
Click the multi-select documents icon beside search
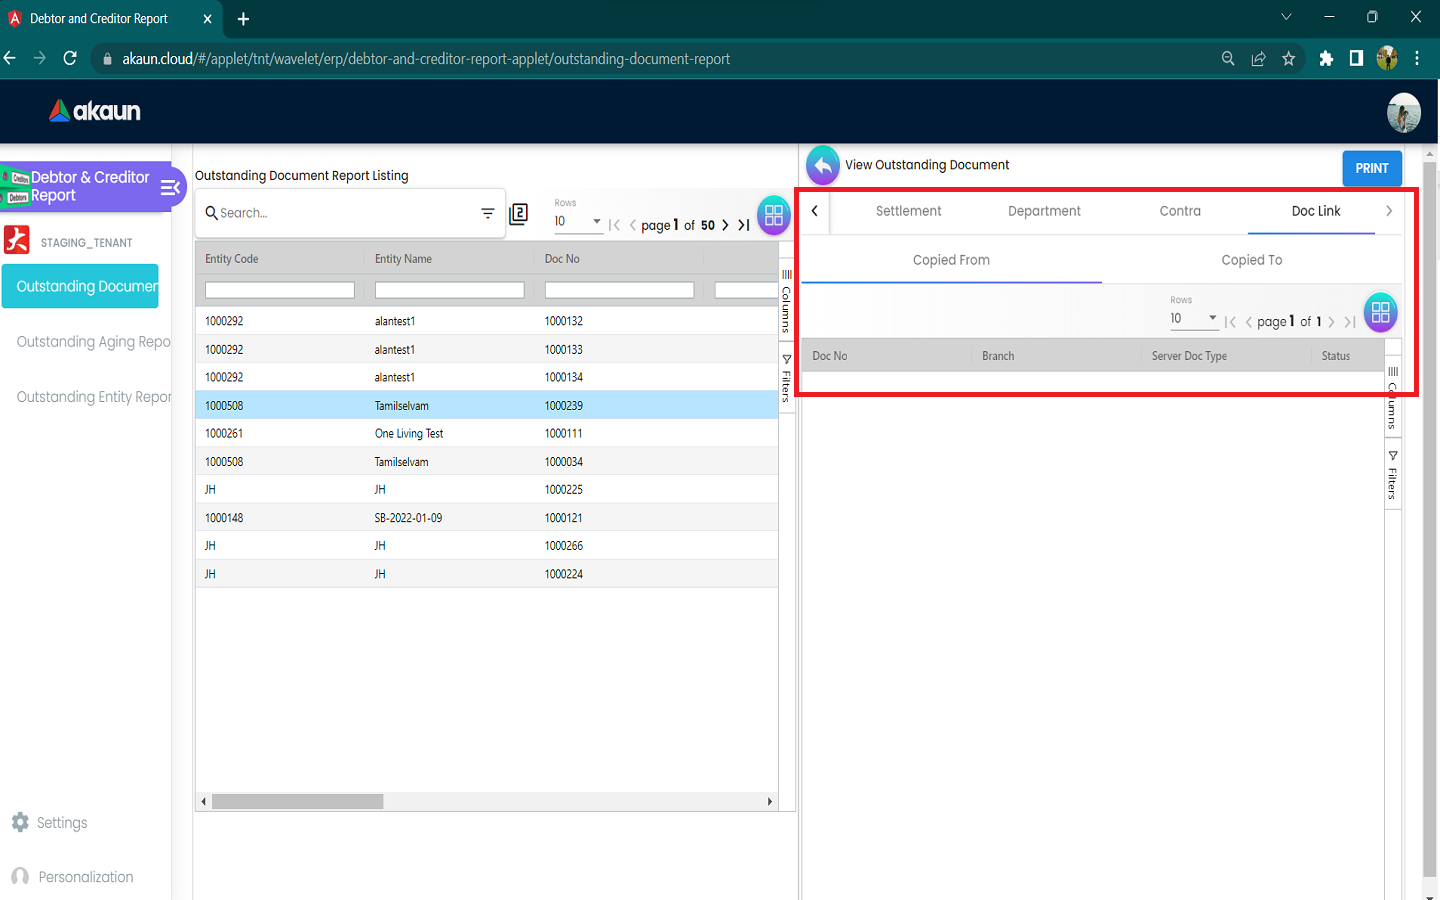518,214
